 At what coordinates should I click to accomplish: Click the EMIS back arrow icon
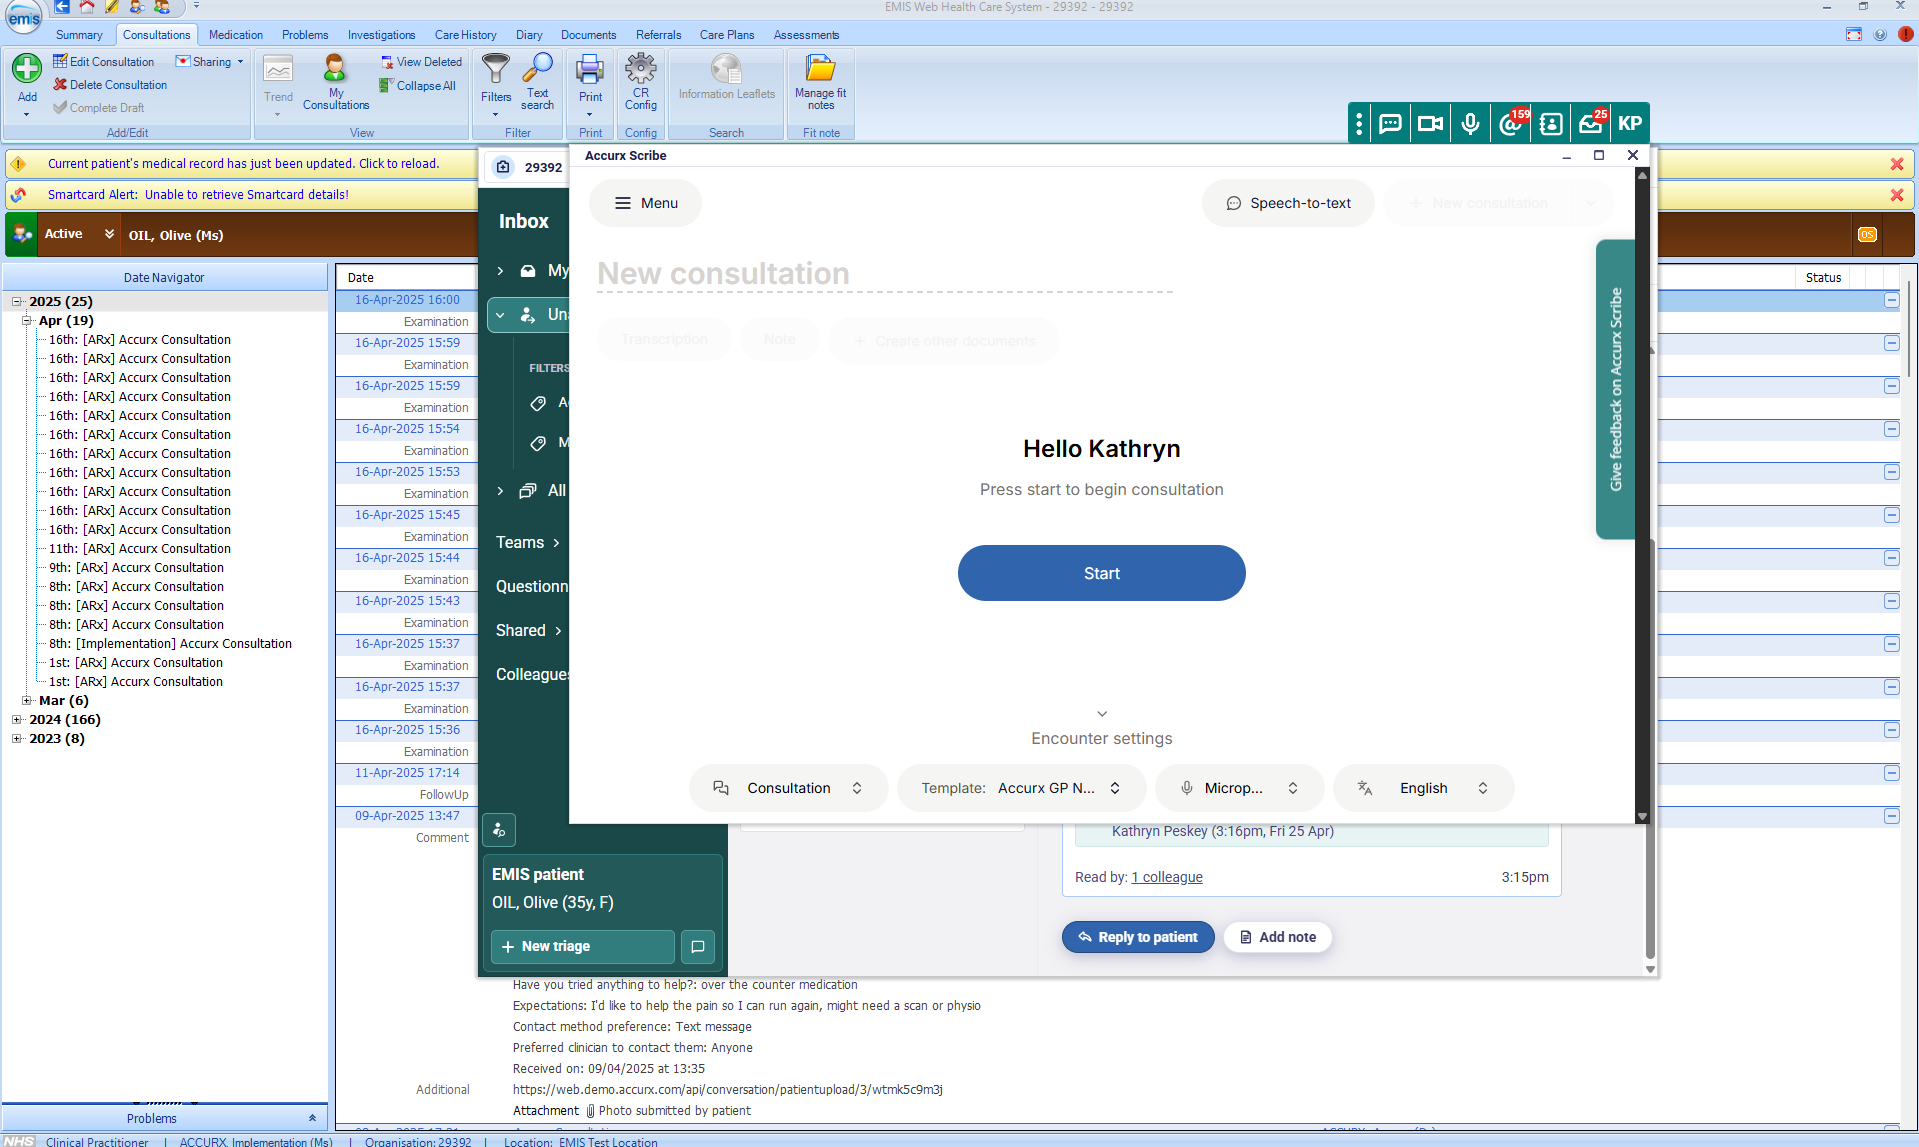(x=62, y=7)
